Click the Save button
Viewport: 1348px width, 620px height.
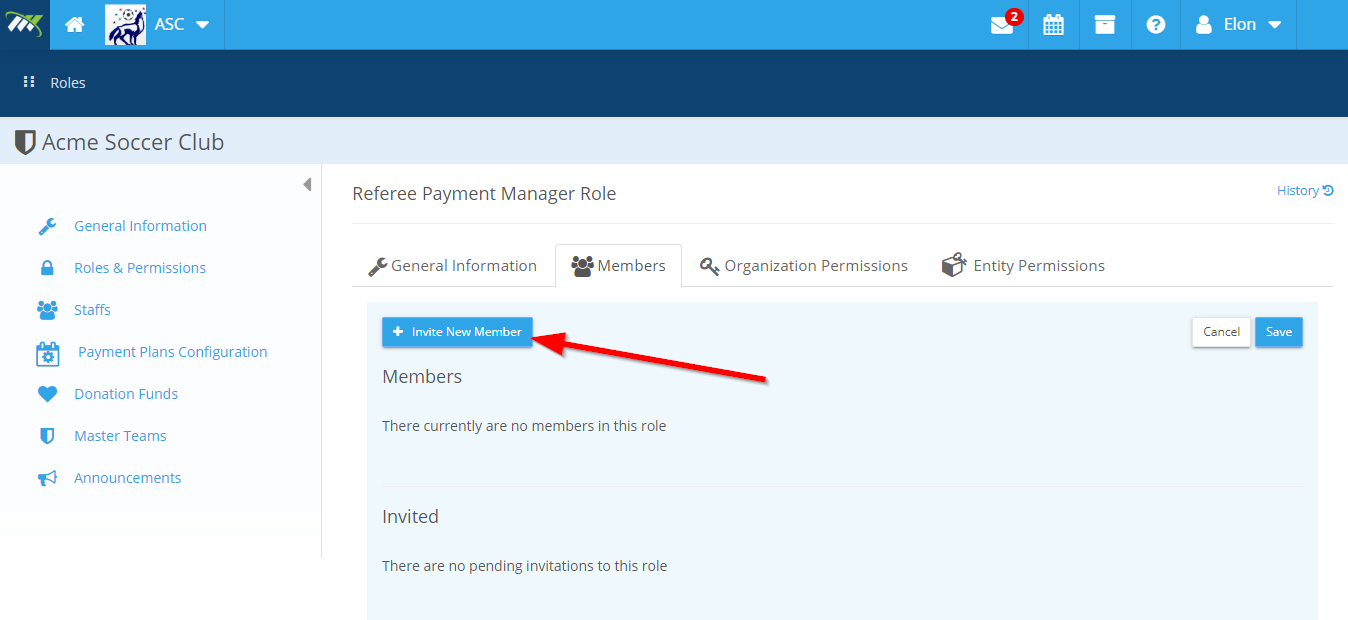(x=1279, y=332)
